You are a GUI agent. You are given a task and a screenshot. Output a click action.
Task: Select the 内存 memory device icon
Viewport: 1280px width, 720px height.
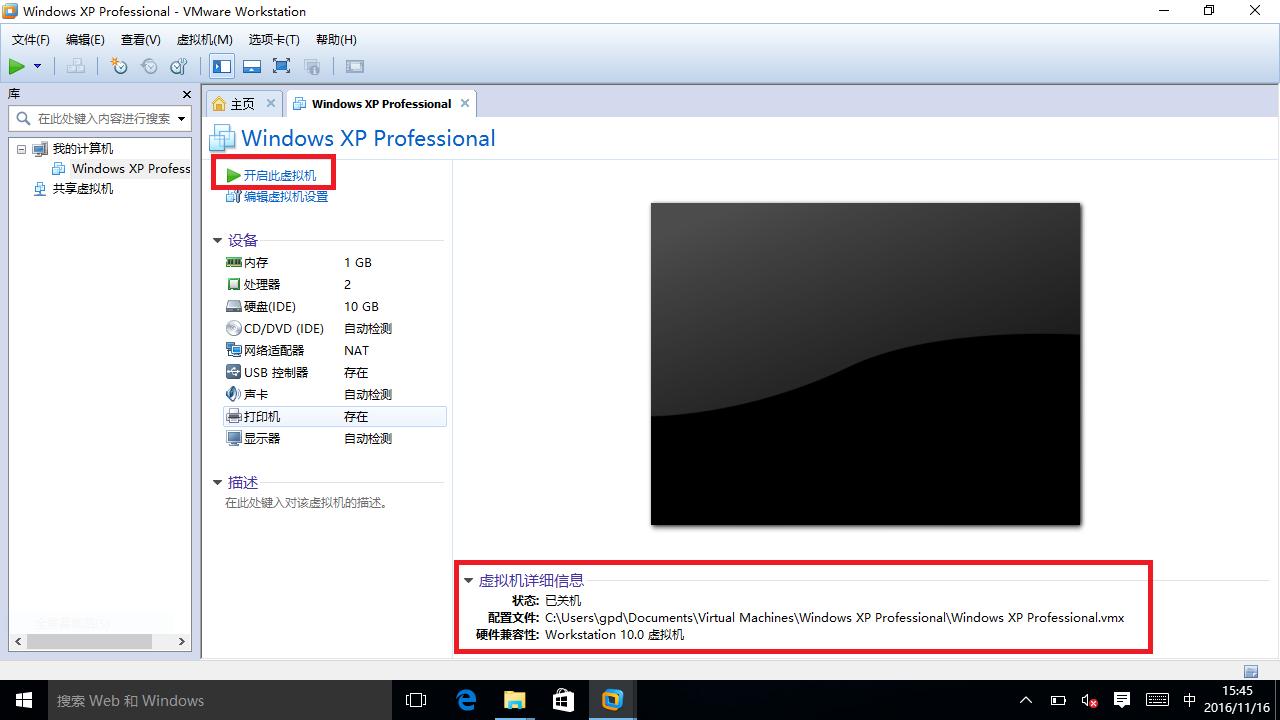[232, 262]
